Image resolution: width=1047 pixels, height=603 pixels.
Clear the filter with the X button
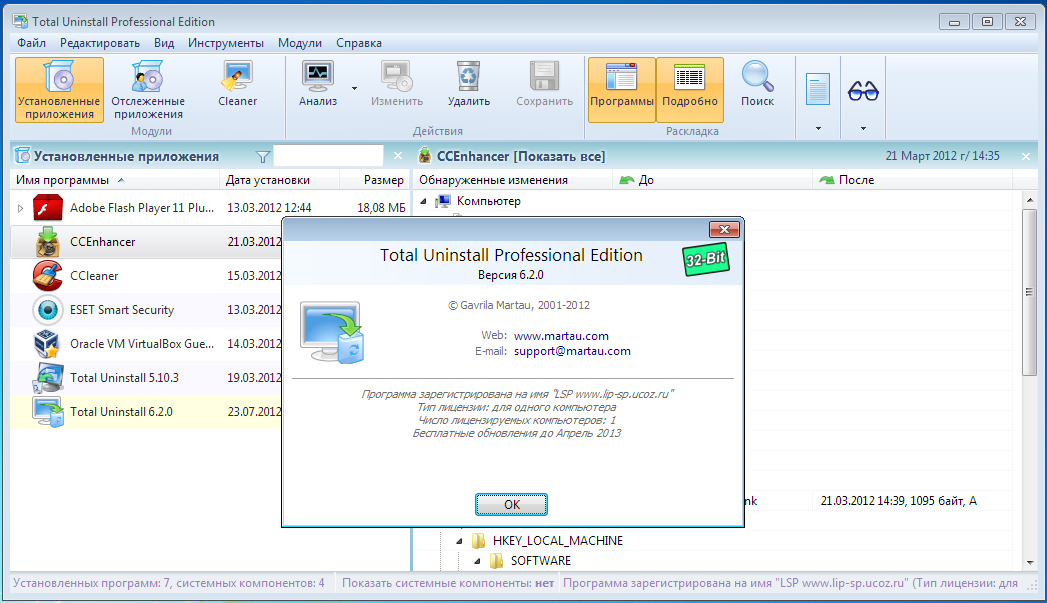398,156
